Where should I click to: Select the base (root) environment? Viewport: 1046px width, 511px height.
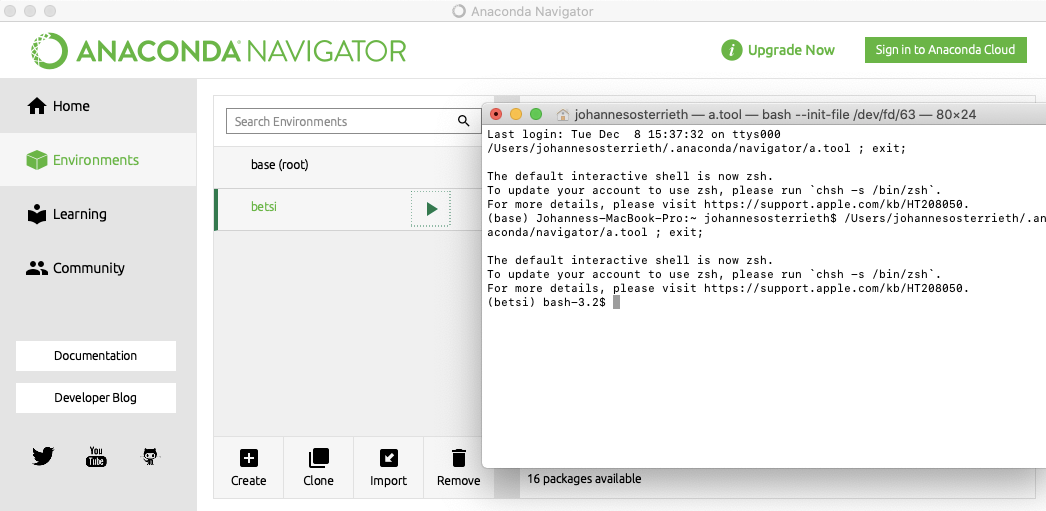(348, 164)
